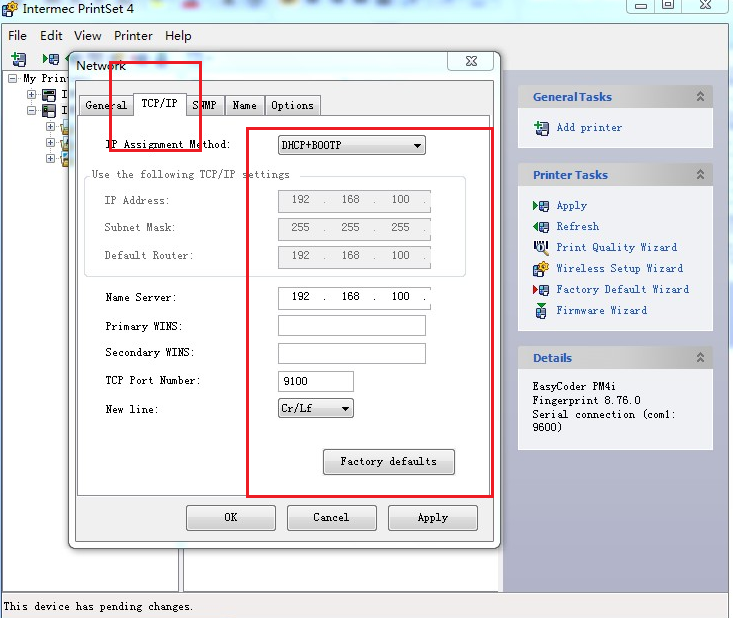Viewport: 733px width, 618px height.
Task: Open the Edit menu
Action: [51, 36]
